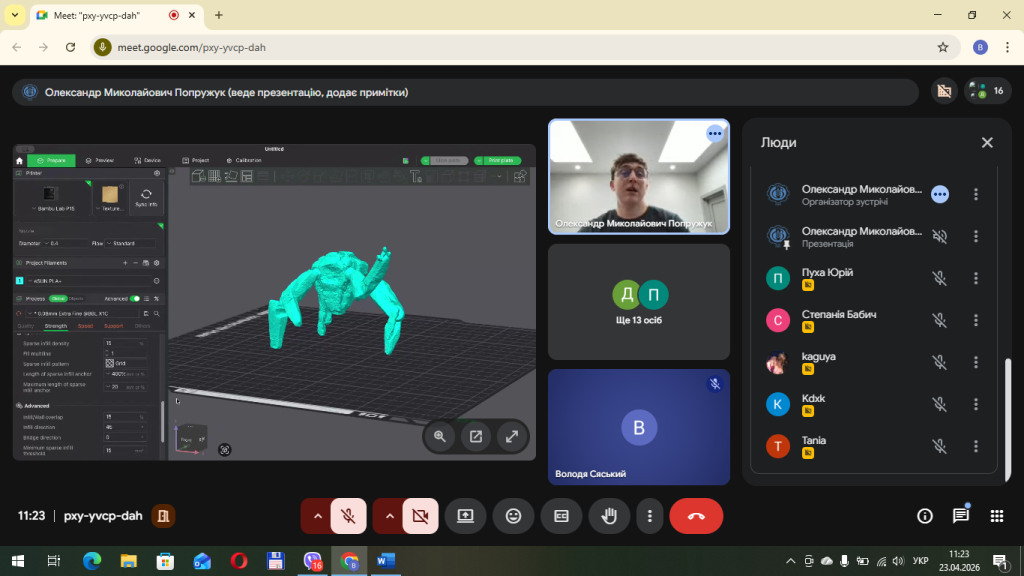Toggle closed captions

pyautogui.click(x=561, y=516)
